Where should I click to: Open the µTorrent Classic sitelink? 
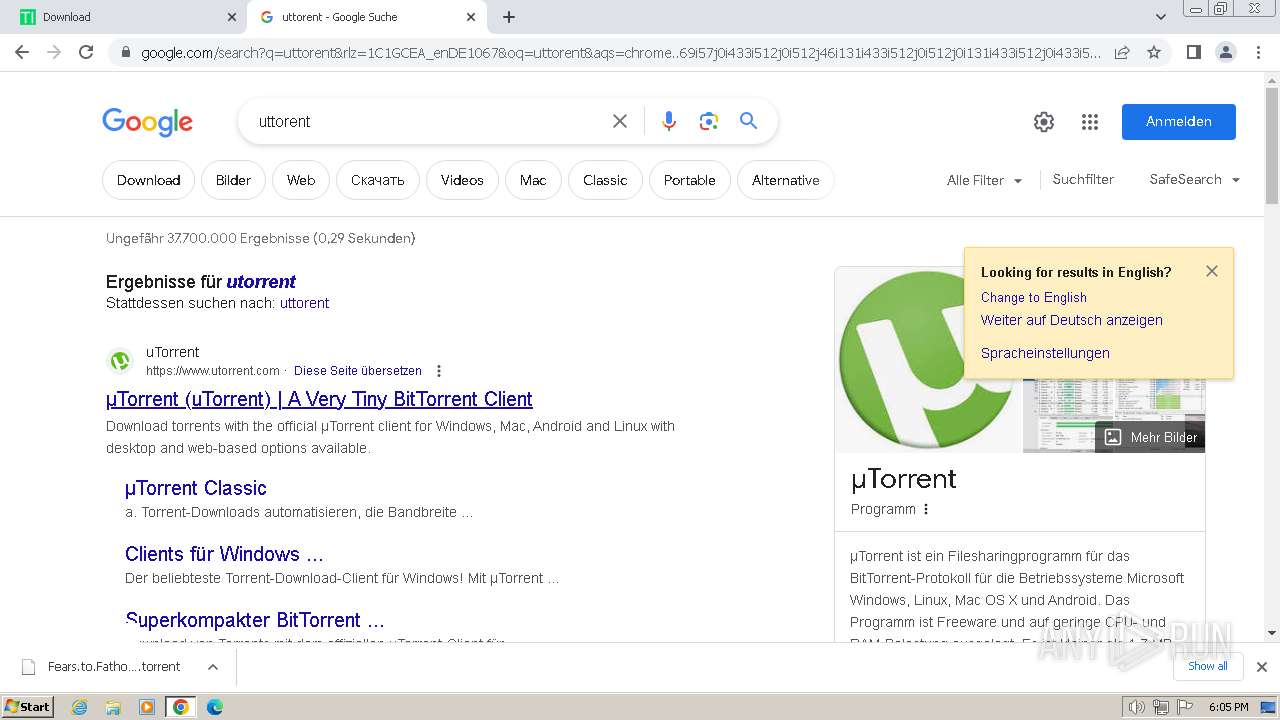[x=196, y=488]
